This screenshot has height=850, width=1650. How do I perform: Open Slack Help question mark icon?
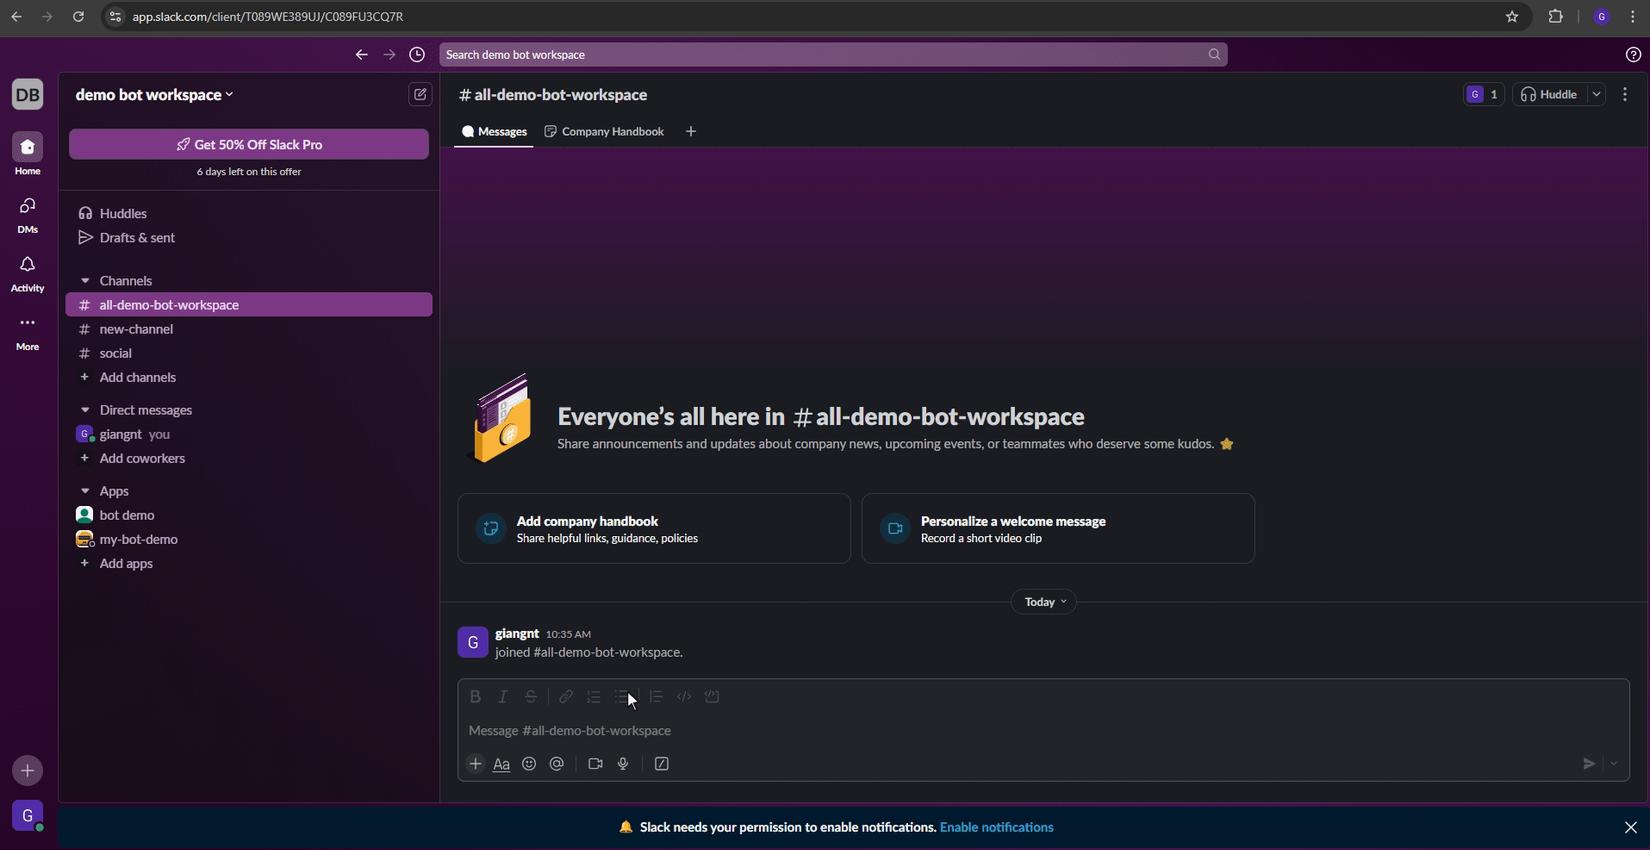(1633, 55)
